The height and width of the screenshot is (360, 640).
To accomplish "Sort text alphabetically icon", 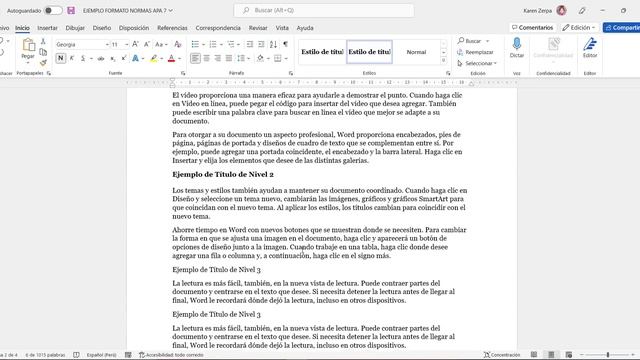I will (273, 44).
